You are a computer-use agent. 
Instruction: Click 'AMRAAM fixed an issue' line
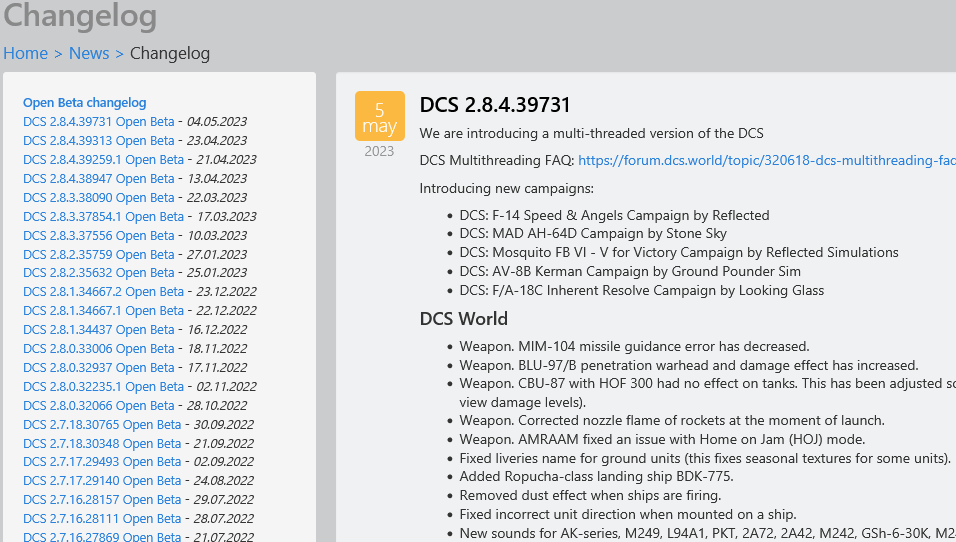[x=662, y=439]
